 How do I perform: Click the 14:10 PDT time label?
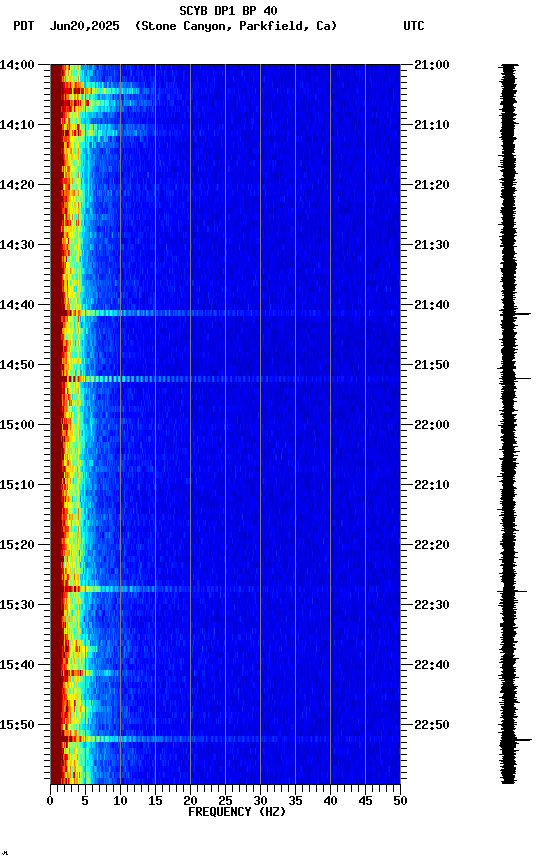(x=17, y=125)
